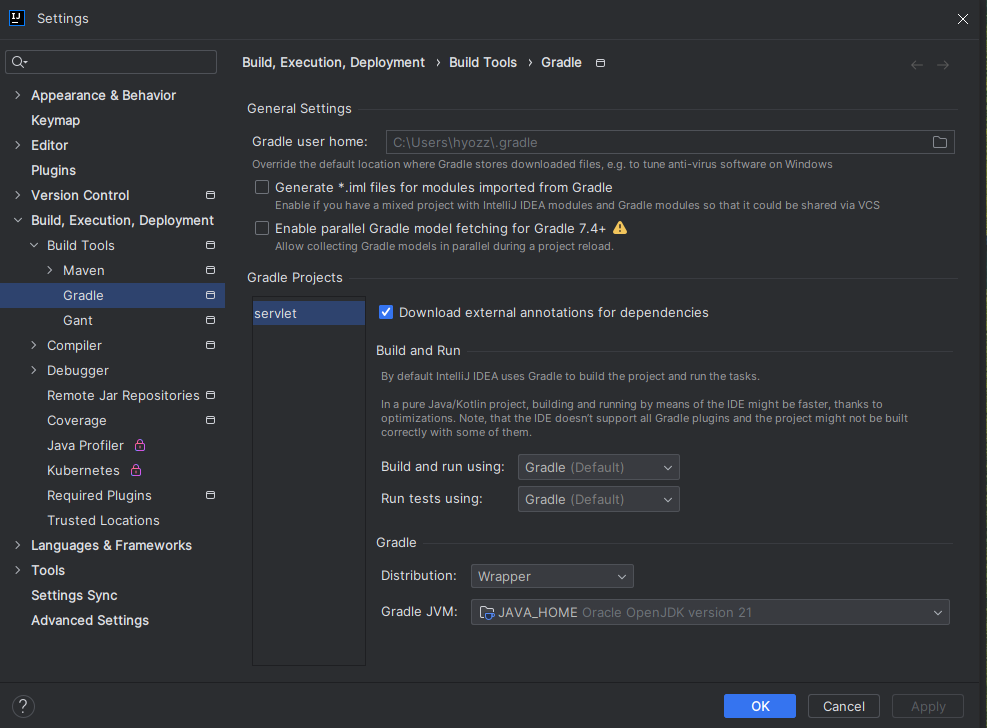Image resolution: width=987 pixels, height=728 pixels.
Task: Click the project-level icon next to Gradle breadcrumb
Action: (x=601, y=63)
